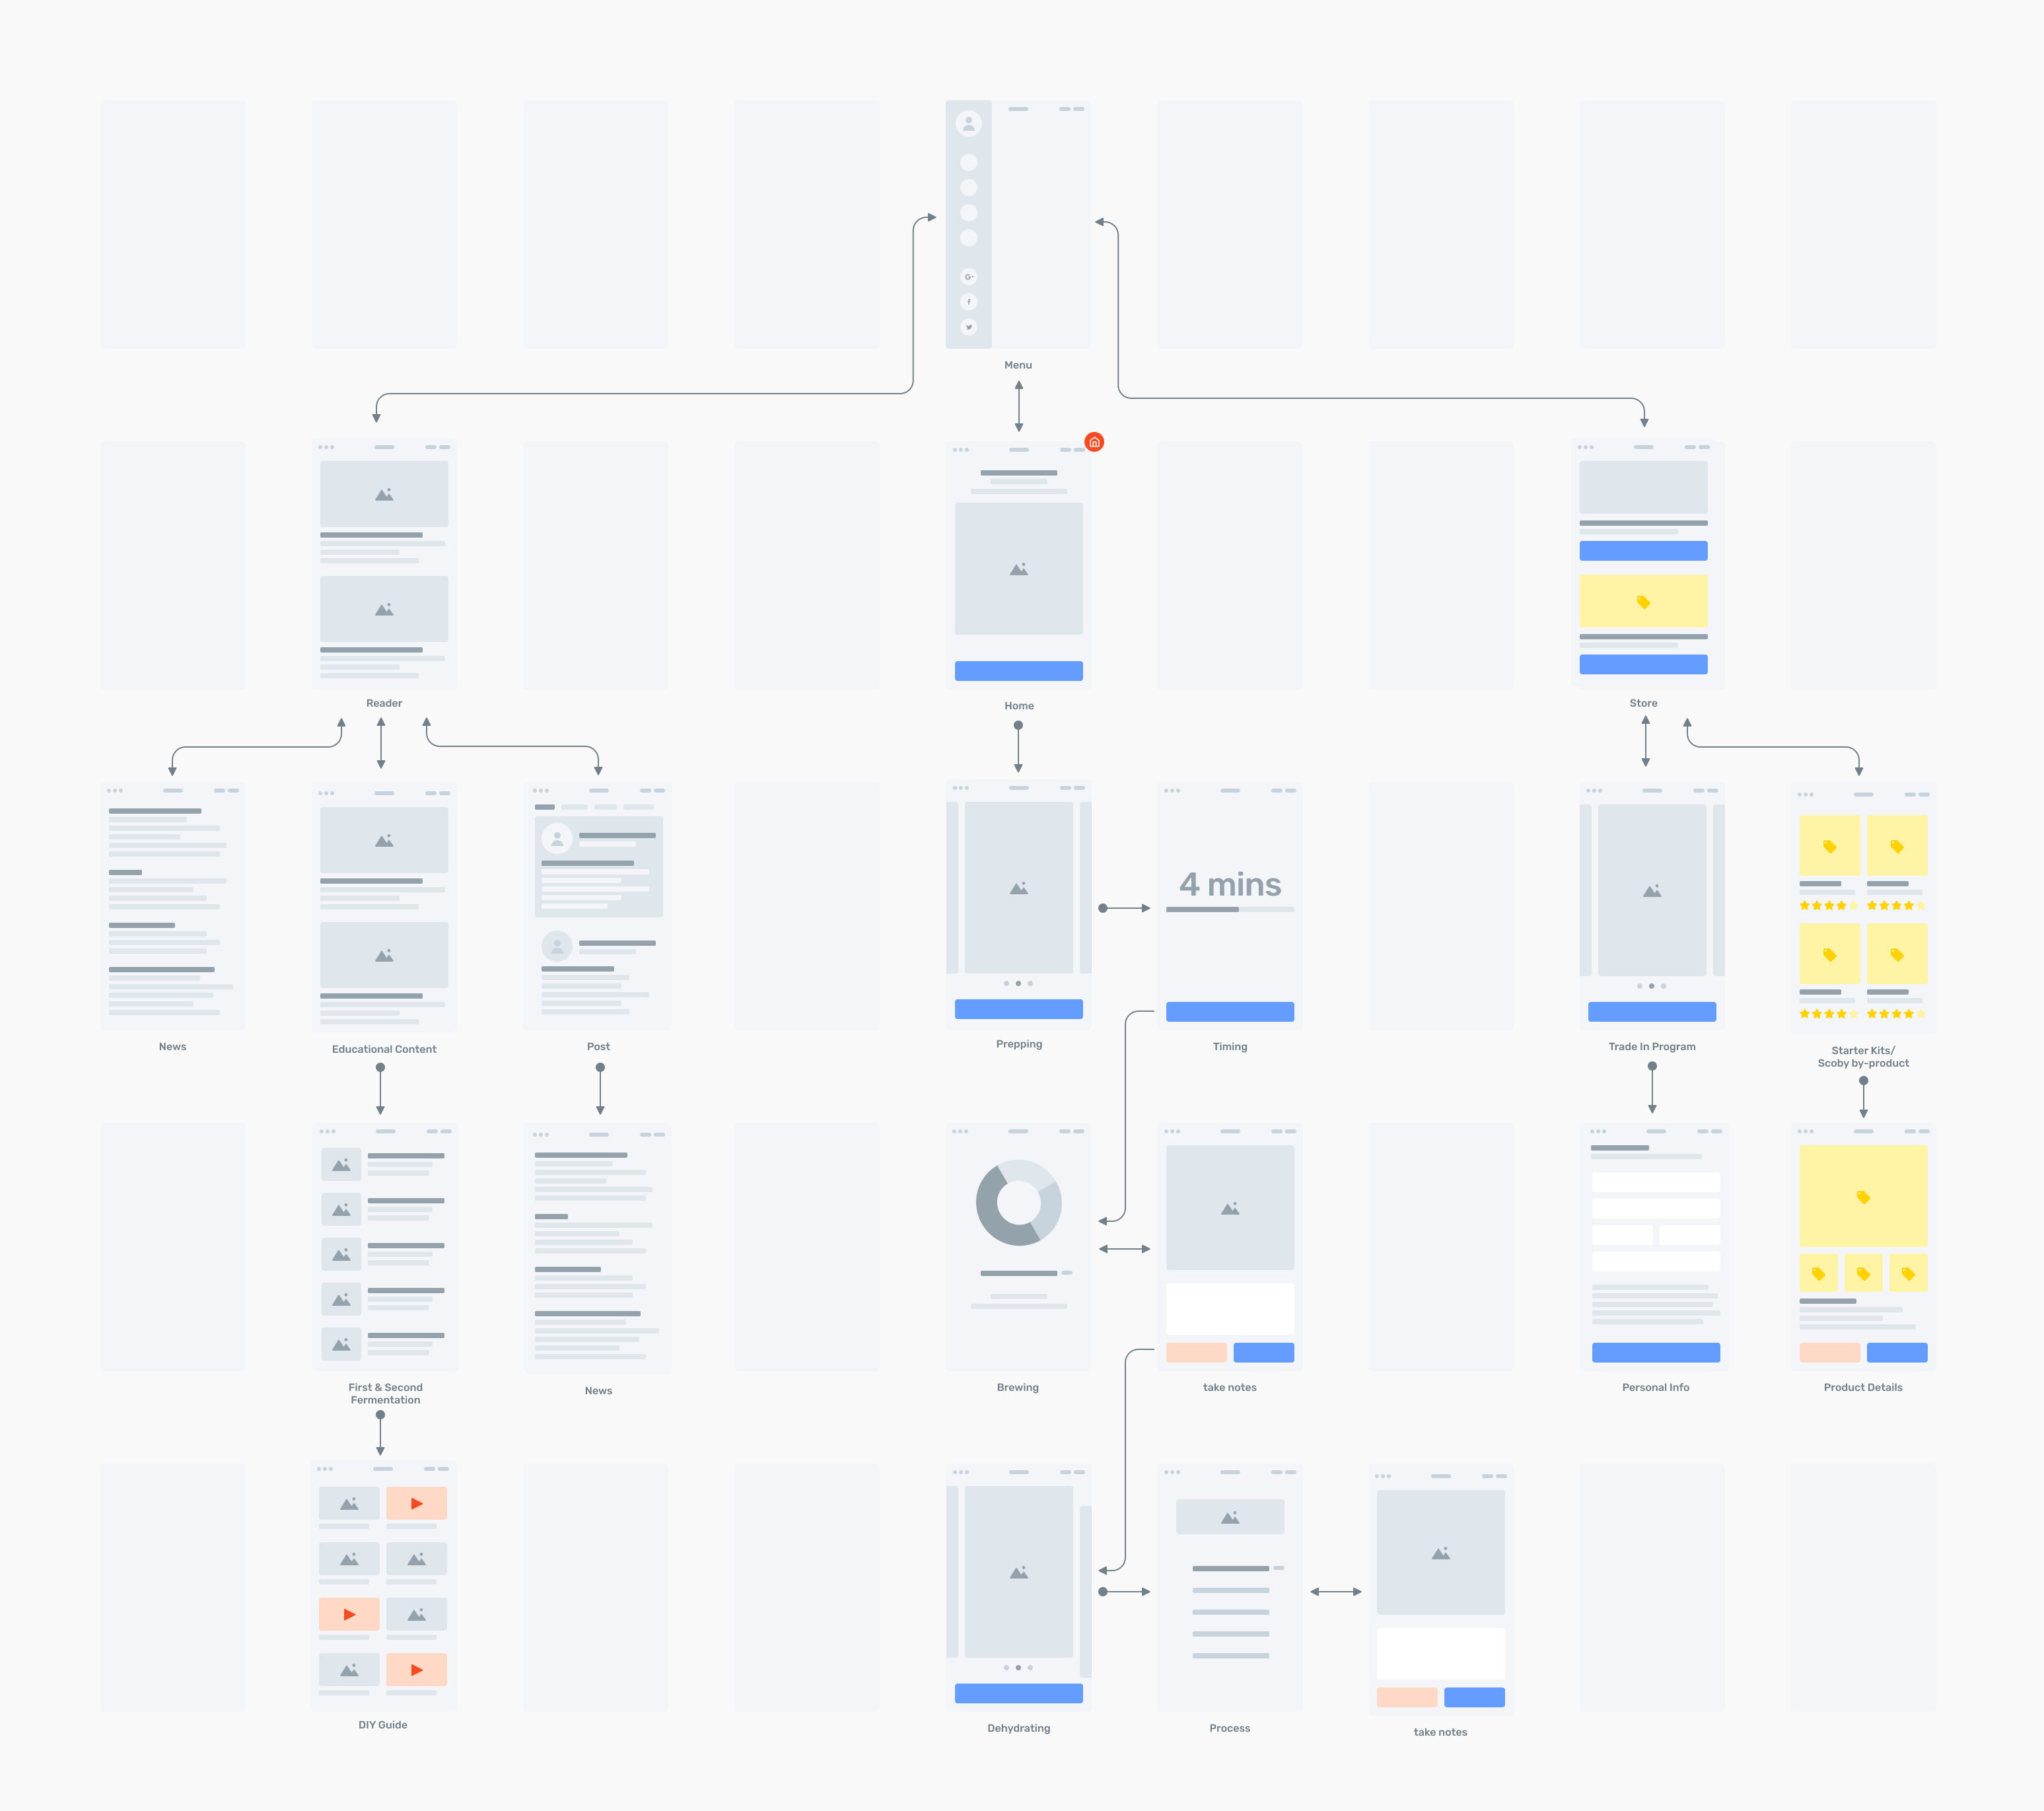Screen dimensions: 2044x1811
Task: Click the Google Plus icon in Menu
Action: 968,277
